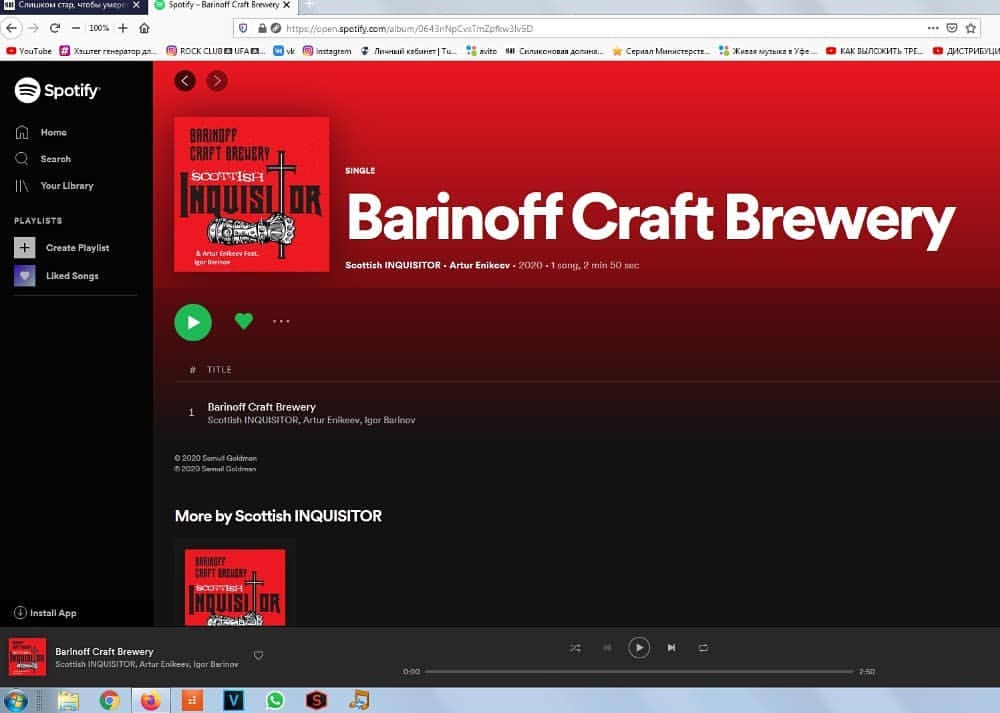
Task: Click the playback progress bar
Action: pos(639,672)
